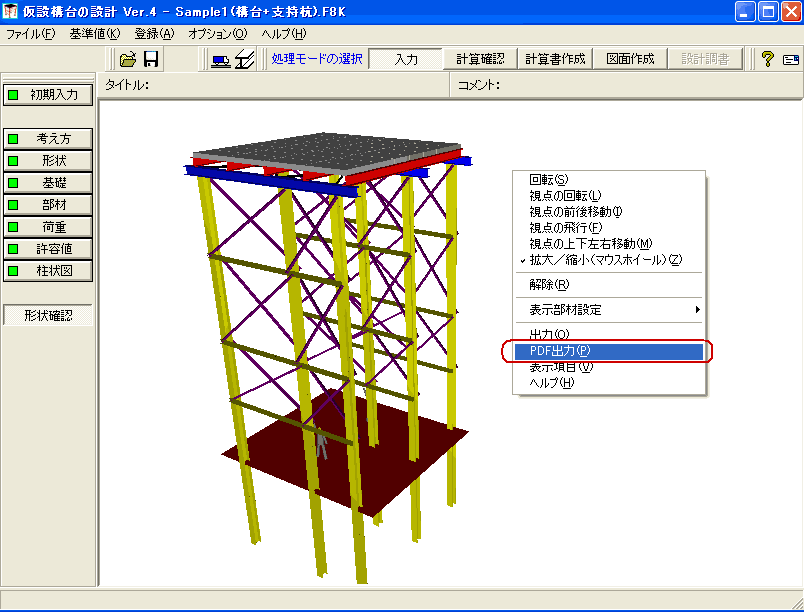
Task: Open the 荷重 input button
Action: (48, 227)
